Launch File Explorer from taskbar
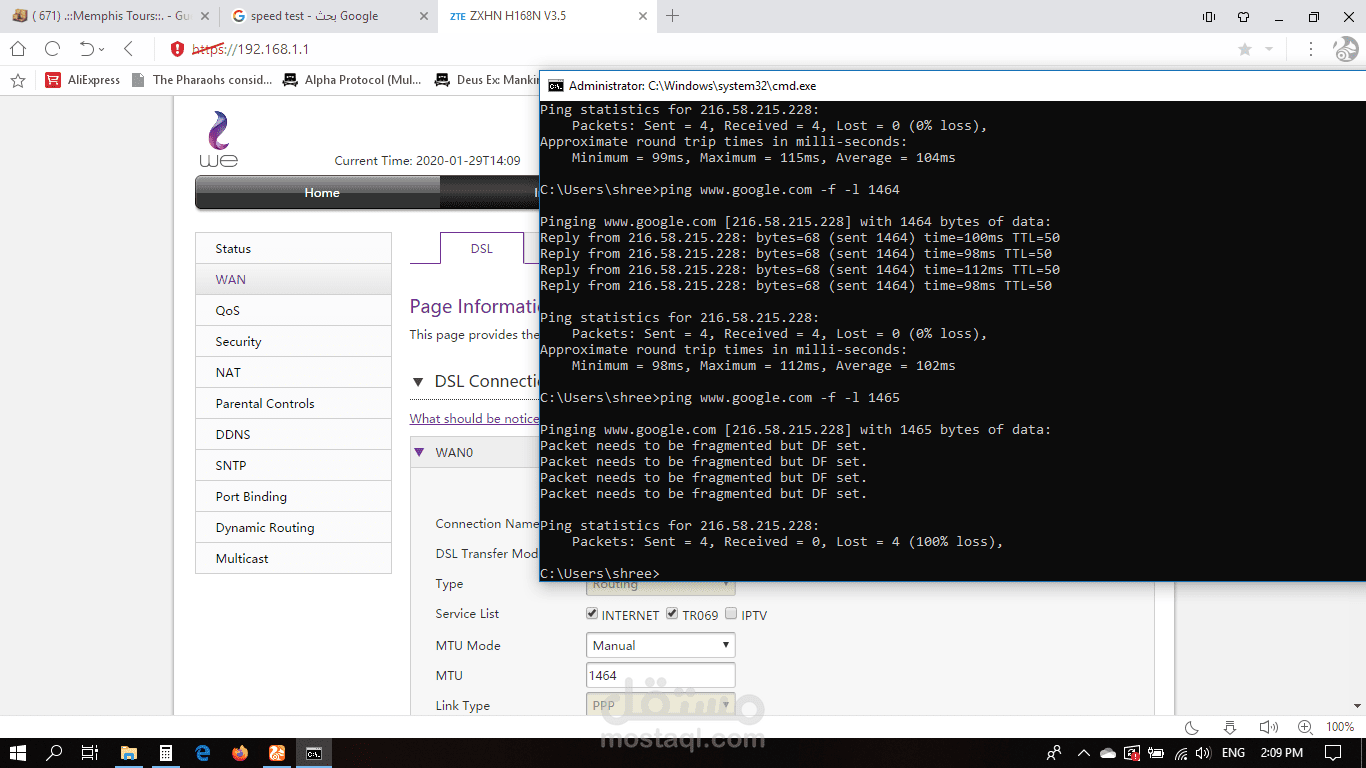The image size is (1366, 768). [x=129, y=753]
